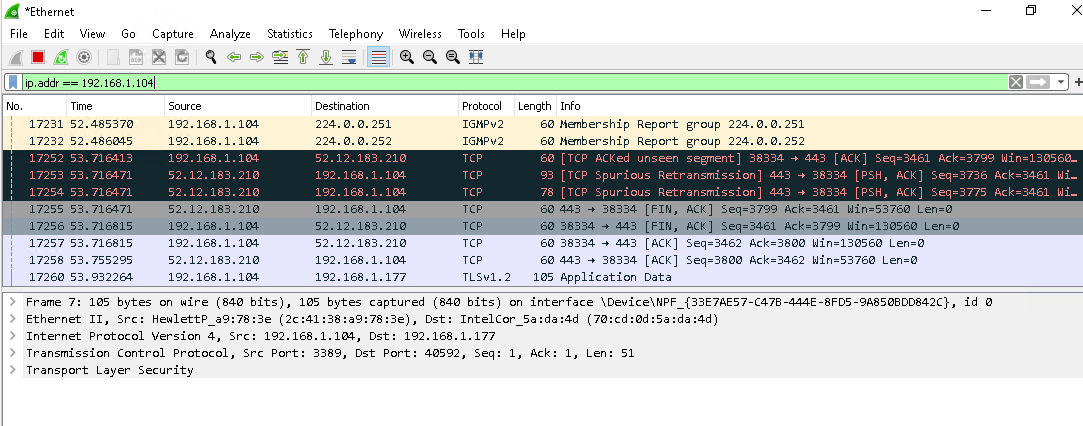
Task: Select packet 17231 IGMPv2 row
Action: tap(542, 125)
